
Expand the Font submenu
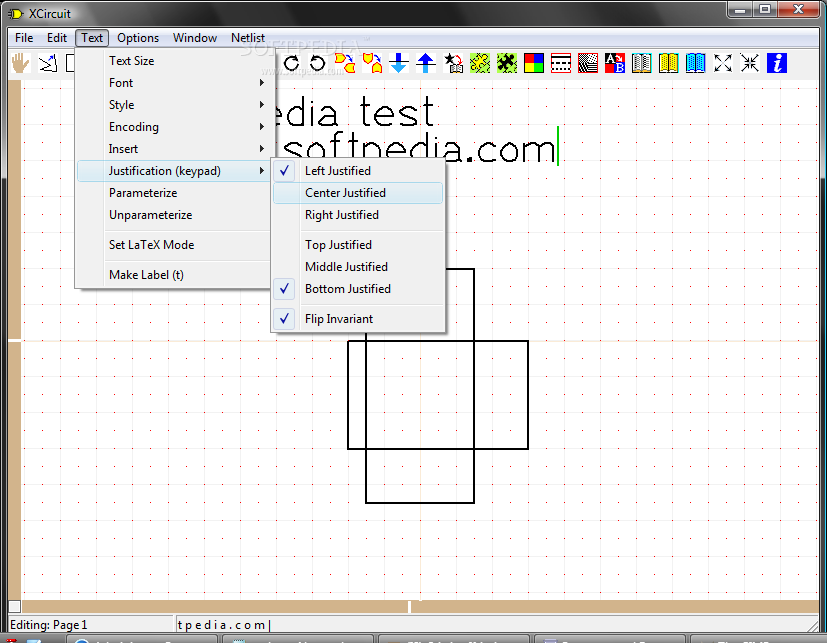[173, 83]
